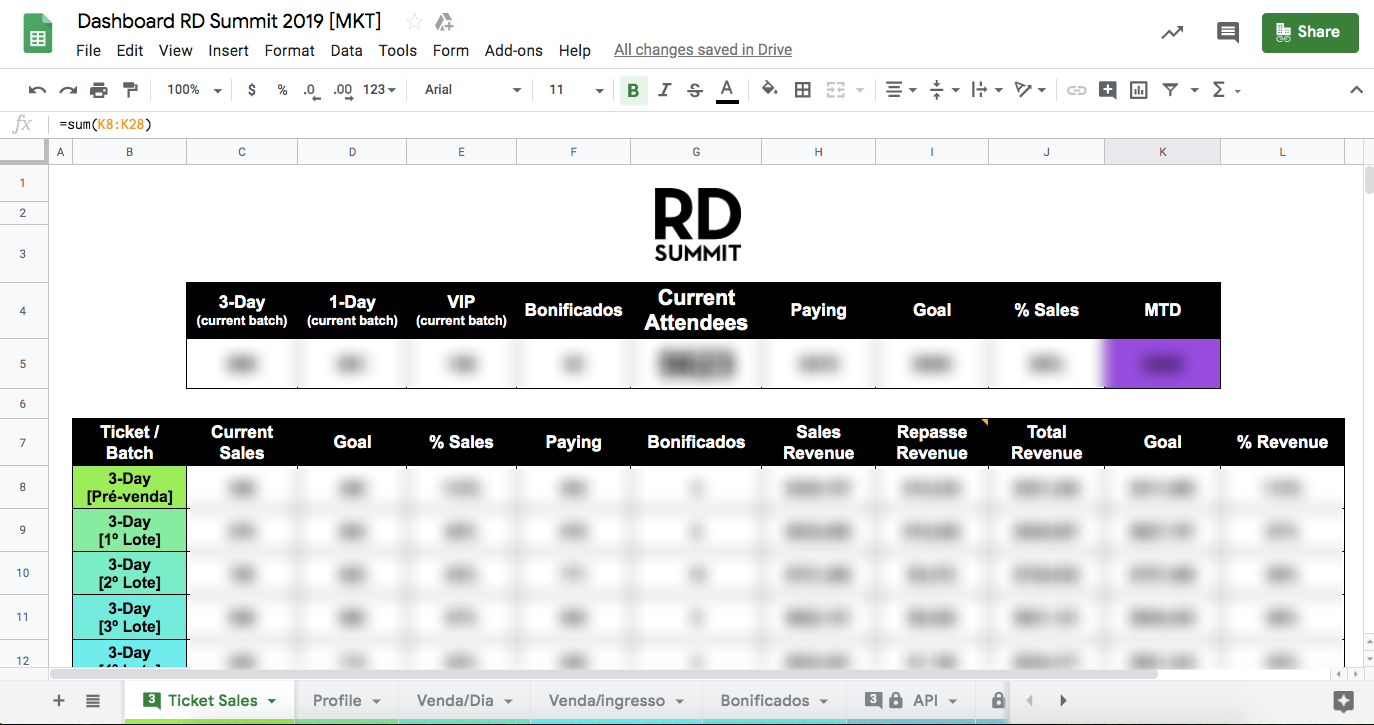Click the Redo arrow icon
The image size is (1374, 725).
68,90
